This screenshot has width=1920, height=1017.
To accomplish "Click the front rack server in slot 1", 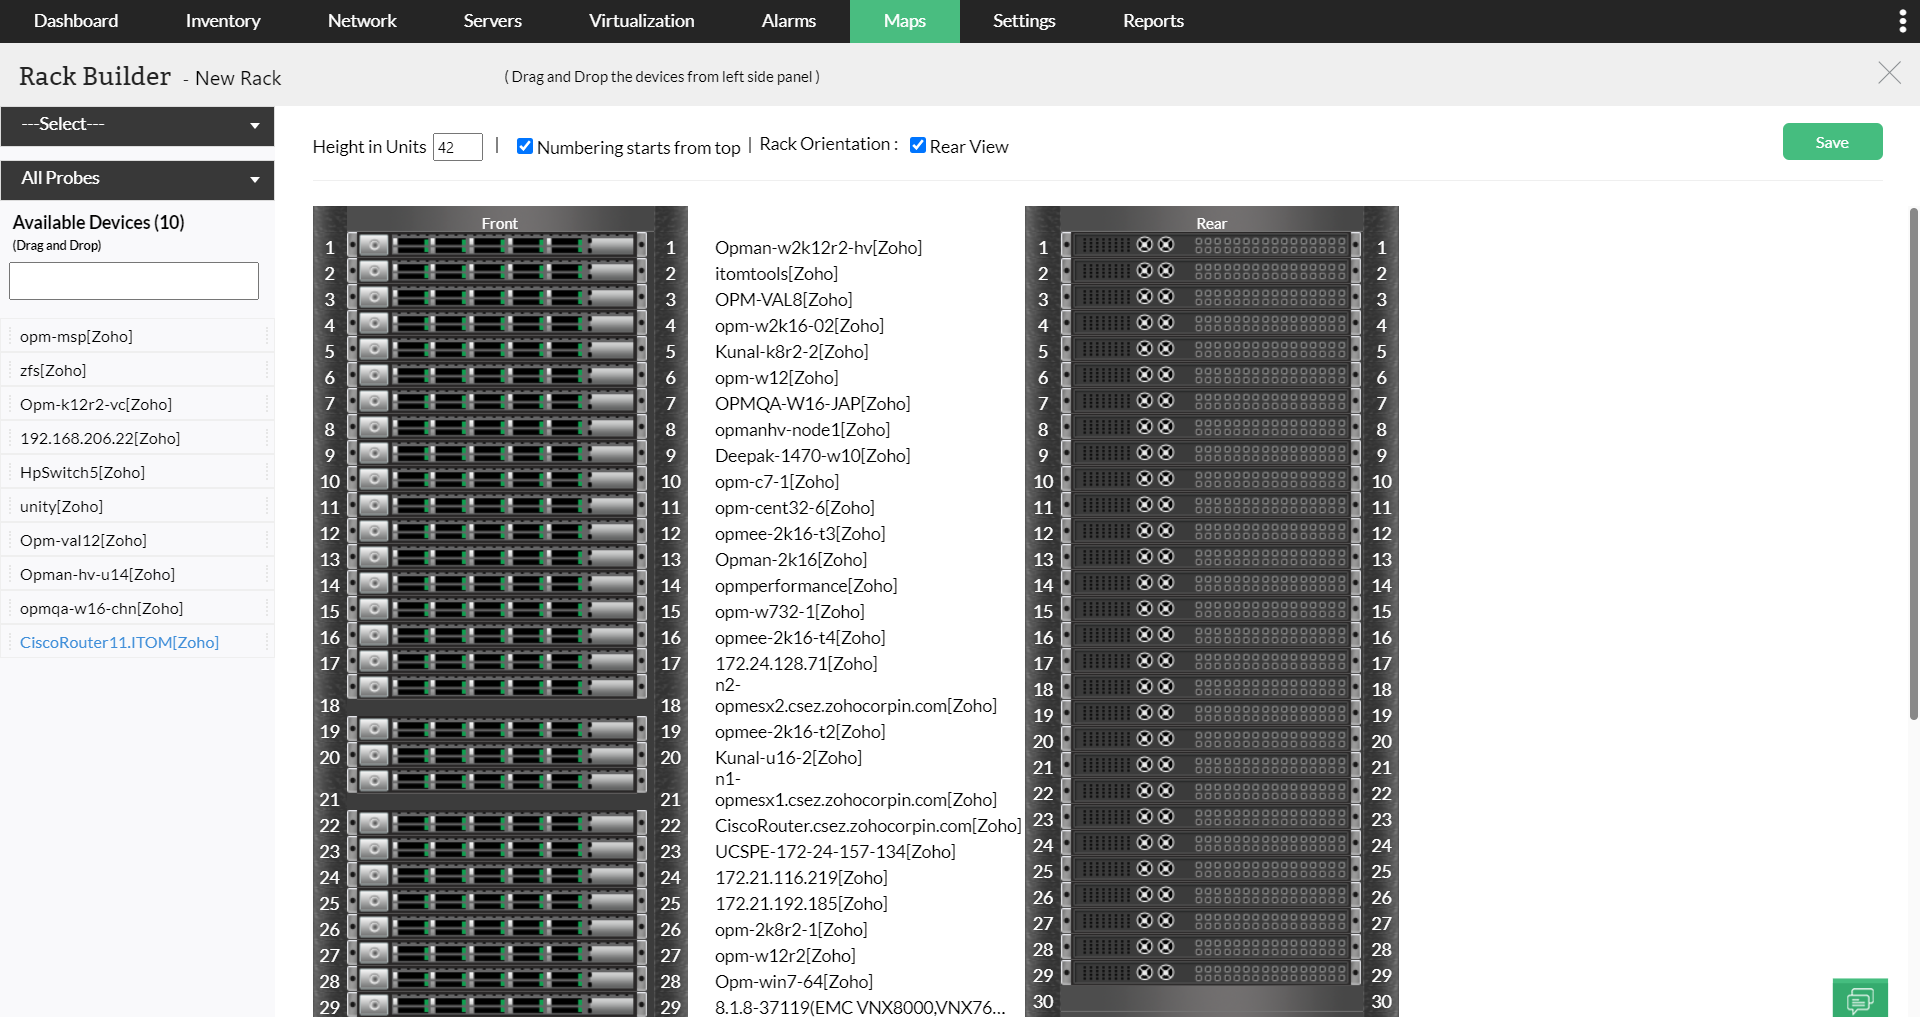I will tap(497, 246).
